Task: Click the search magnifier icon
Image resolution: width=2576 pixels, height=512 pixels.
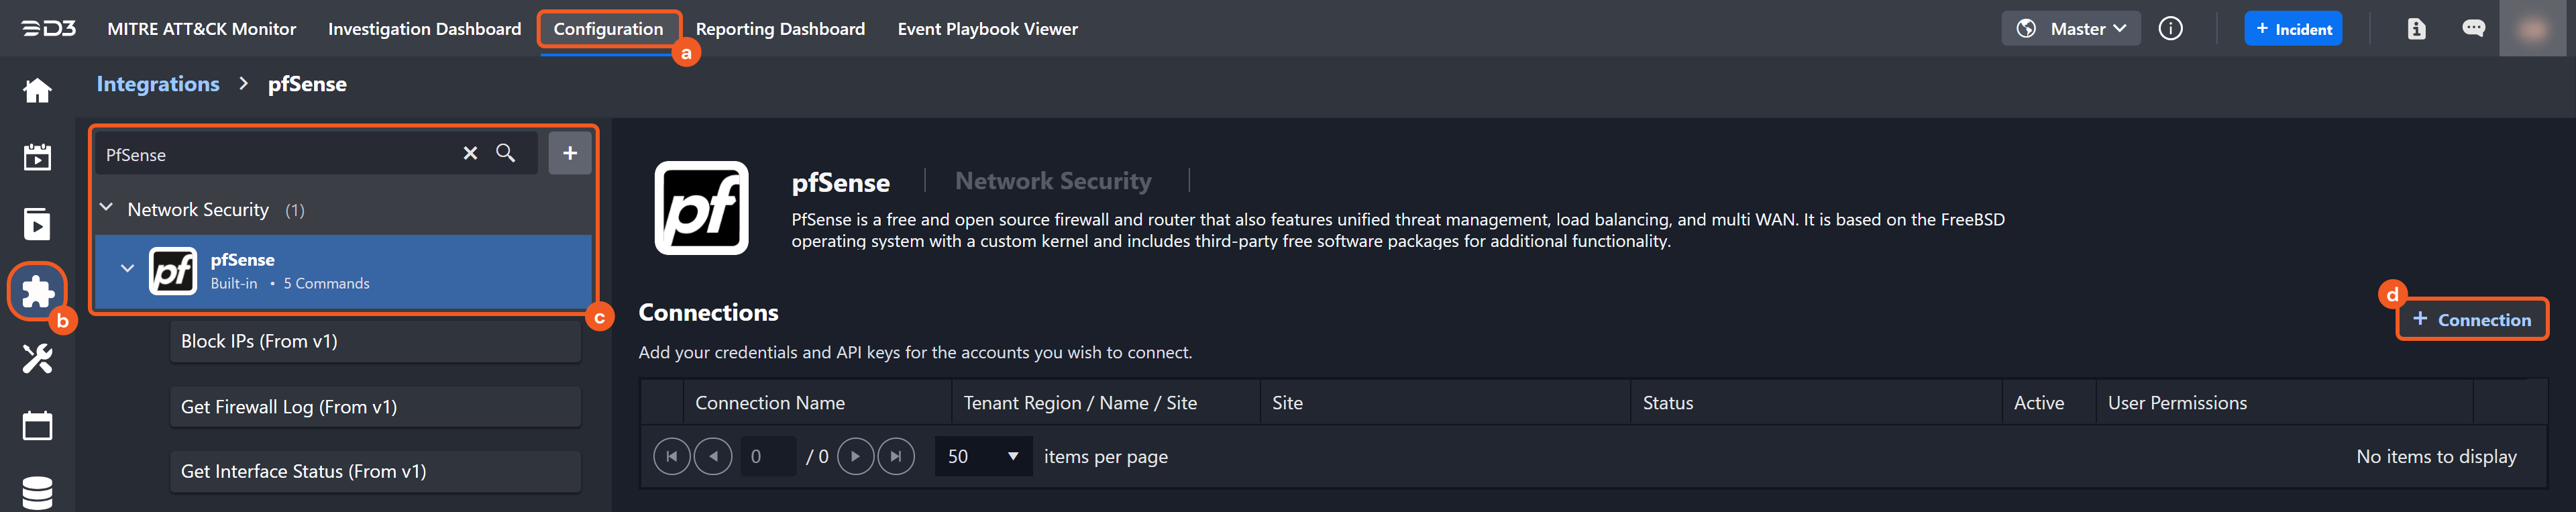Action: [506, 153]
